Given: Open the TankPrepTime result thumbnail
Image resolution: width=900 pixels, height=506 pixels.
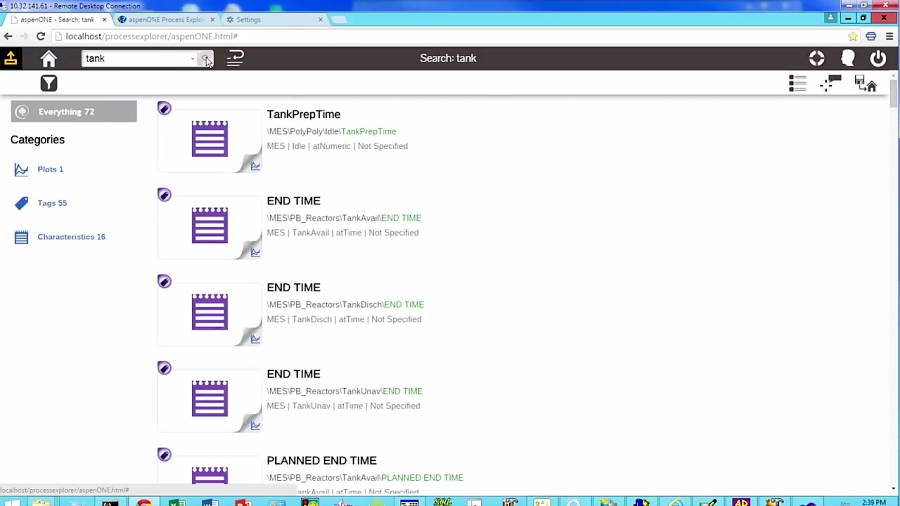Looking at the screenshot, I should [210, 140].
